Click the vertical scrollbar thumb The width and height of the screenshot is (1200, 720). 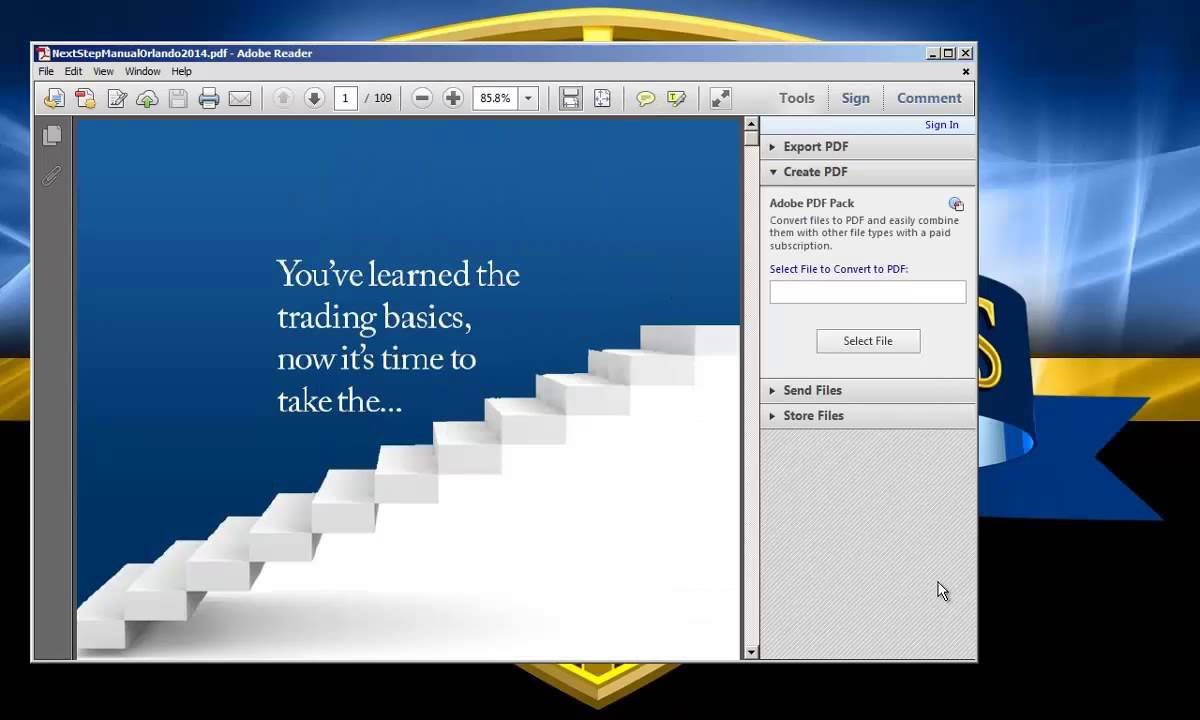click(x=751, y=139)
